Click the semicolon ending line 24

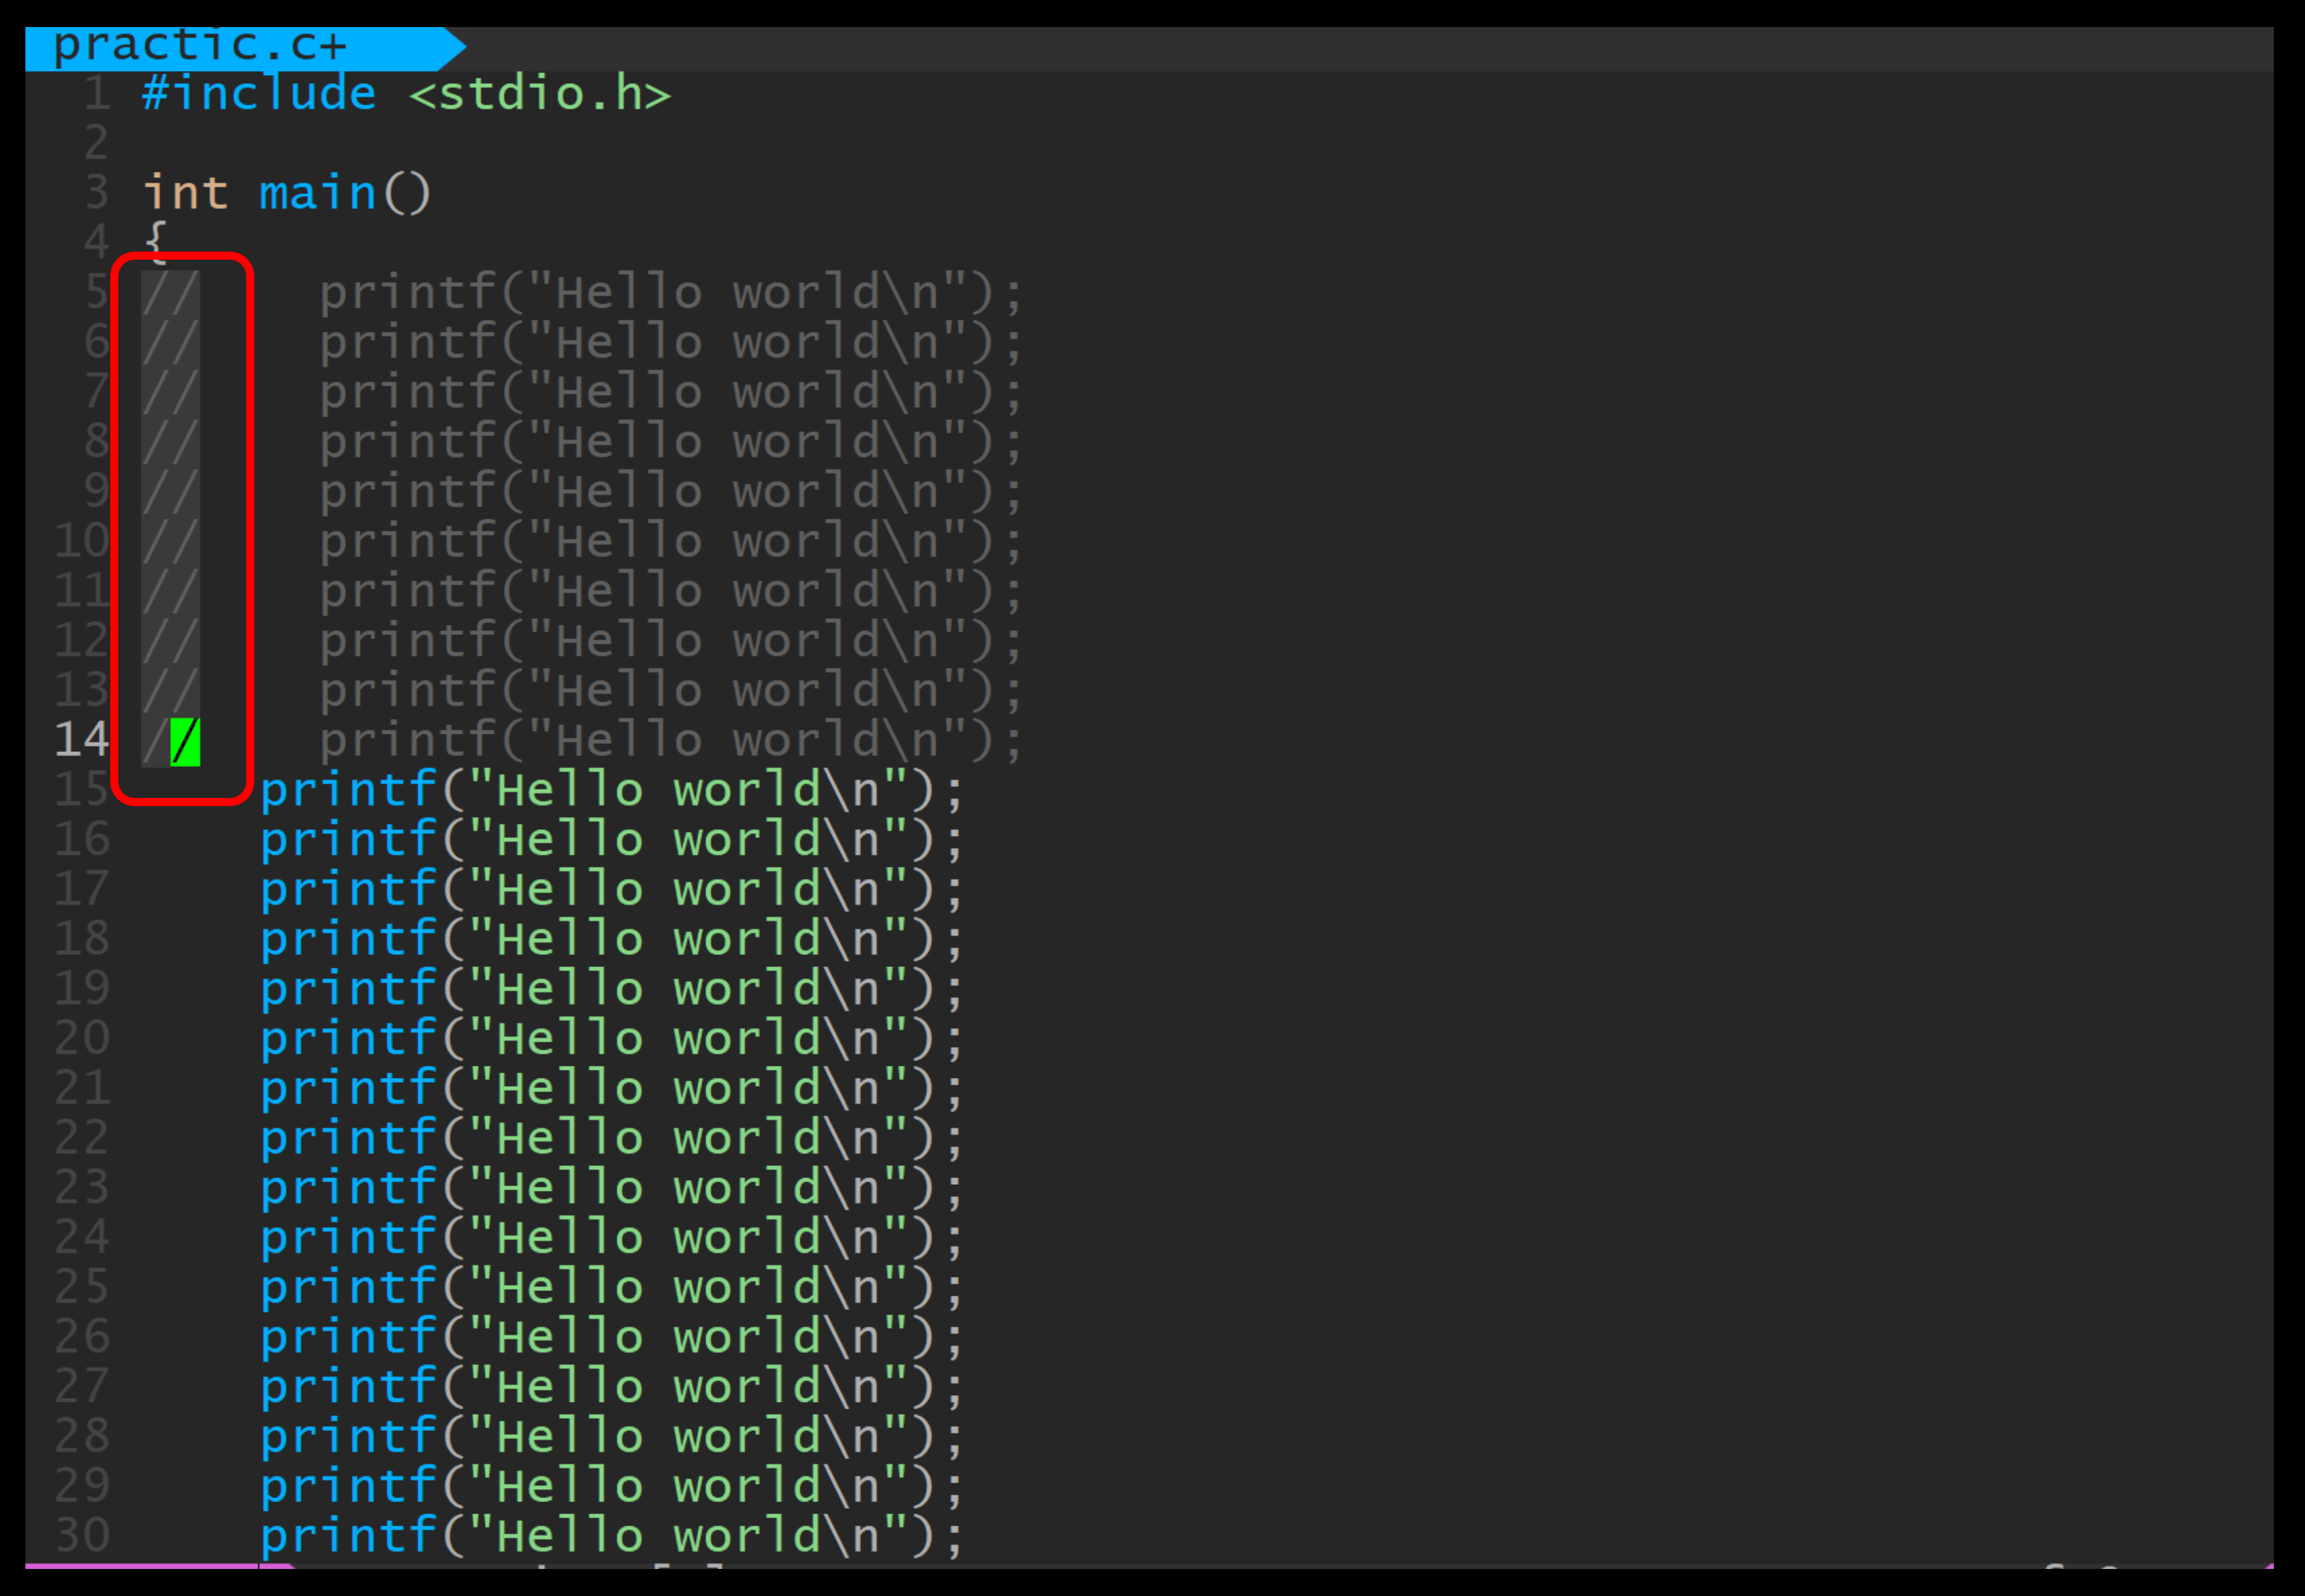pyautogui.click(x=953, y=1242)
